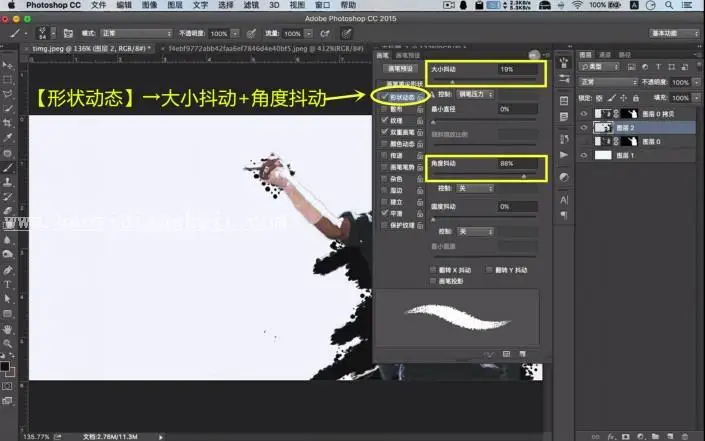Uncheck 平滑 option
This screenshot has height=441, width=705.
(384, 214)
